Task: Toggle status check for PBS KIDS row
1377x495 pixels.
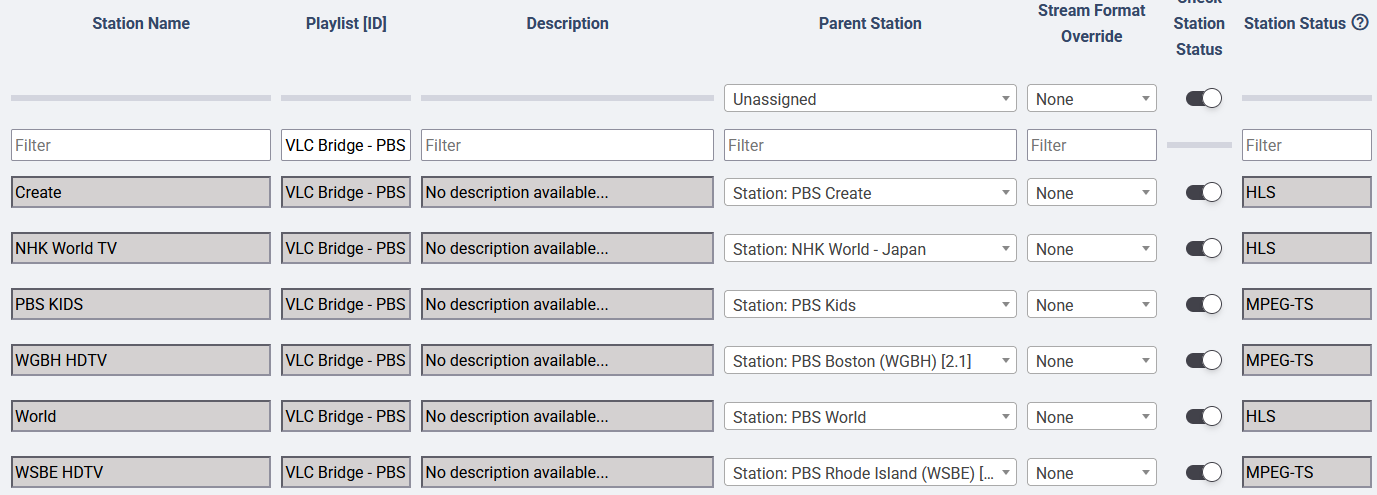Action: (1203, 305)
